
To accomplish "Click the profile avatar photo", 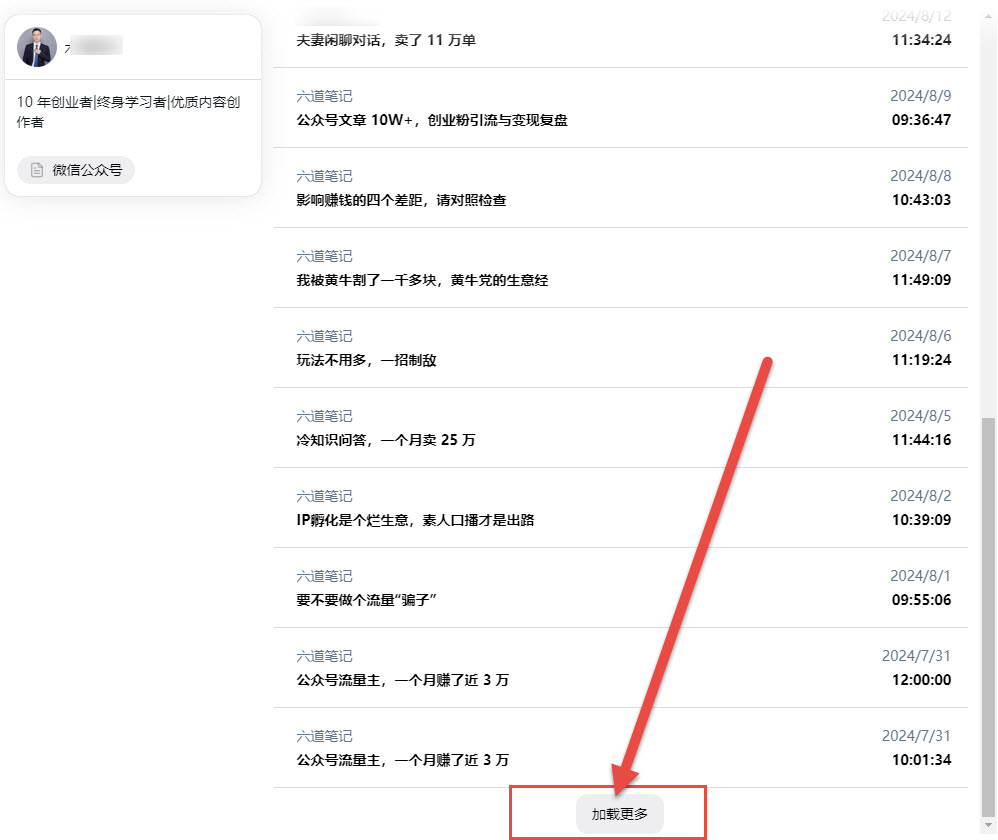I will coord(37,47).
